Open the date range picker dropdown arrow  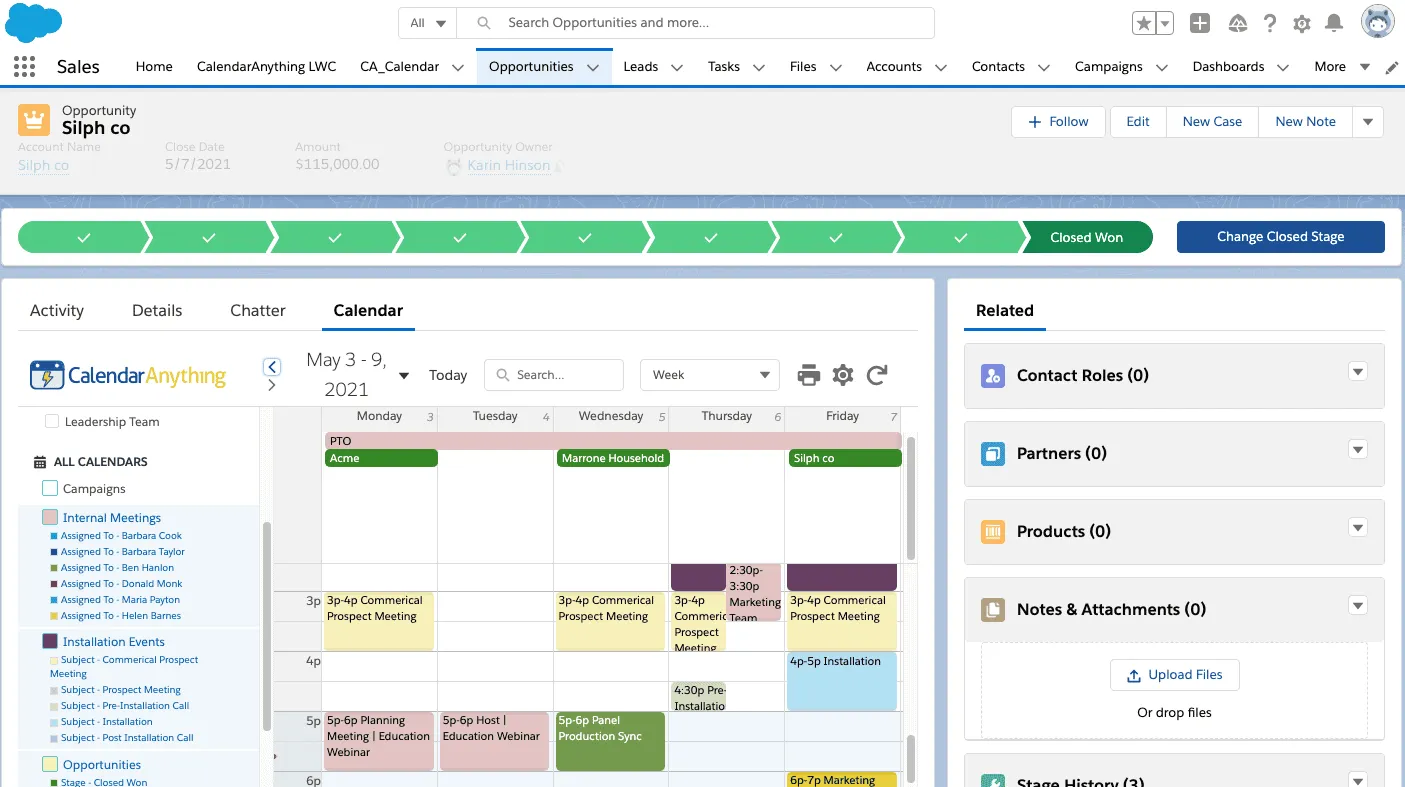coord(404,376)
